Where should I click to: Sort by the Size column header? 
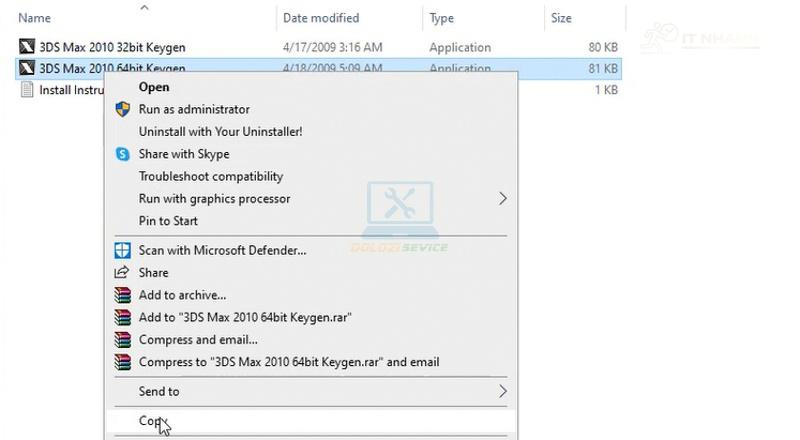pyautogui.click(x=561, y=18)
